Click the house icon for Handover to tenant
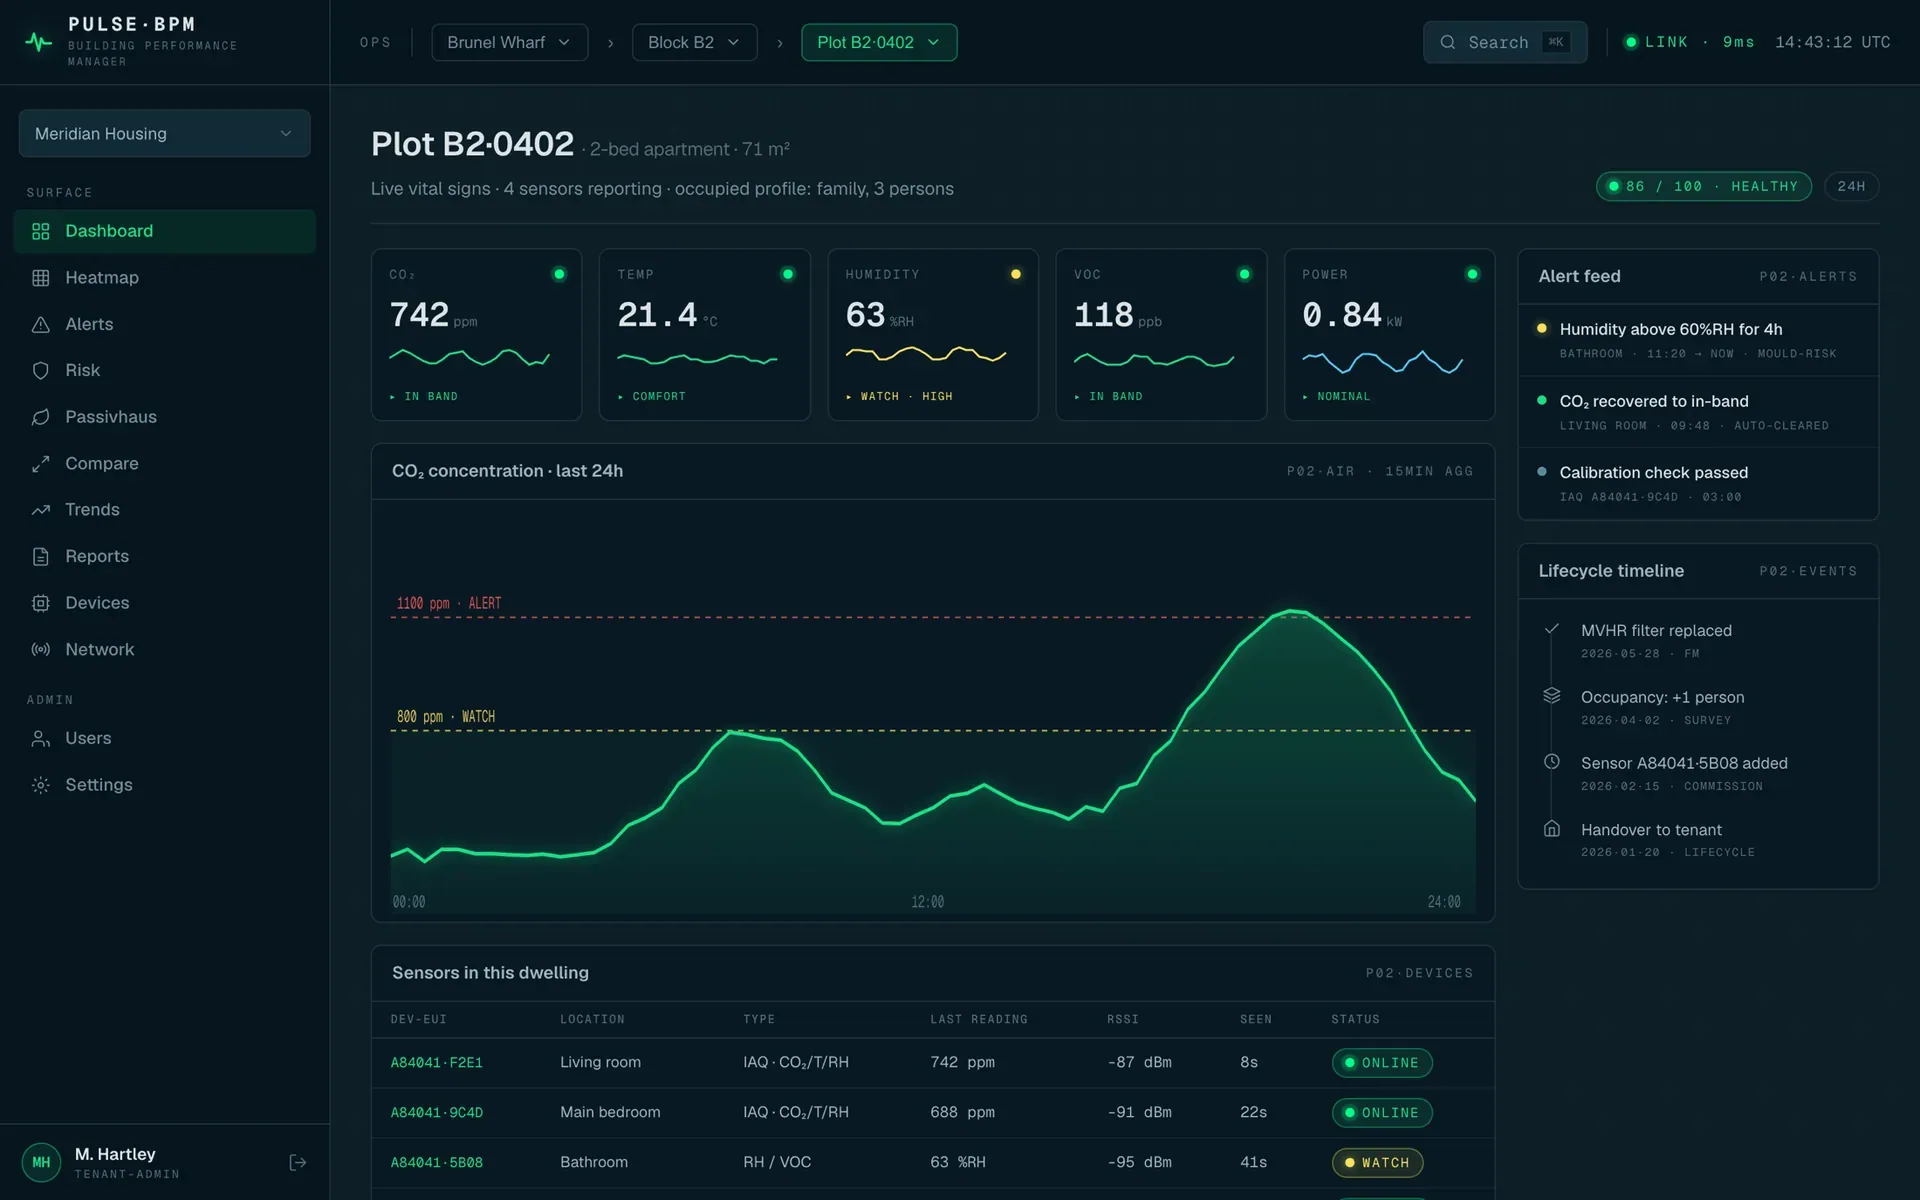 pos(1552,828)
